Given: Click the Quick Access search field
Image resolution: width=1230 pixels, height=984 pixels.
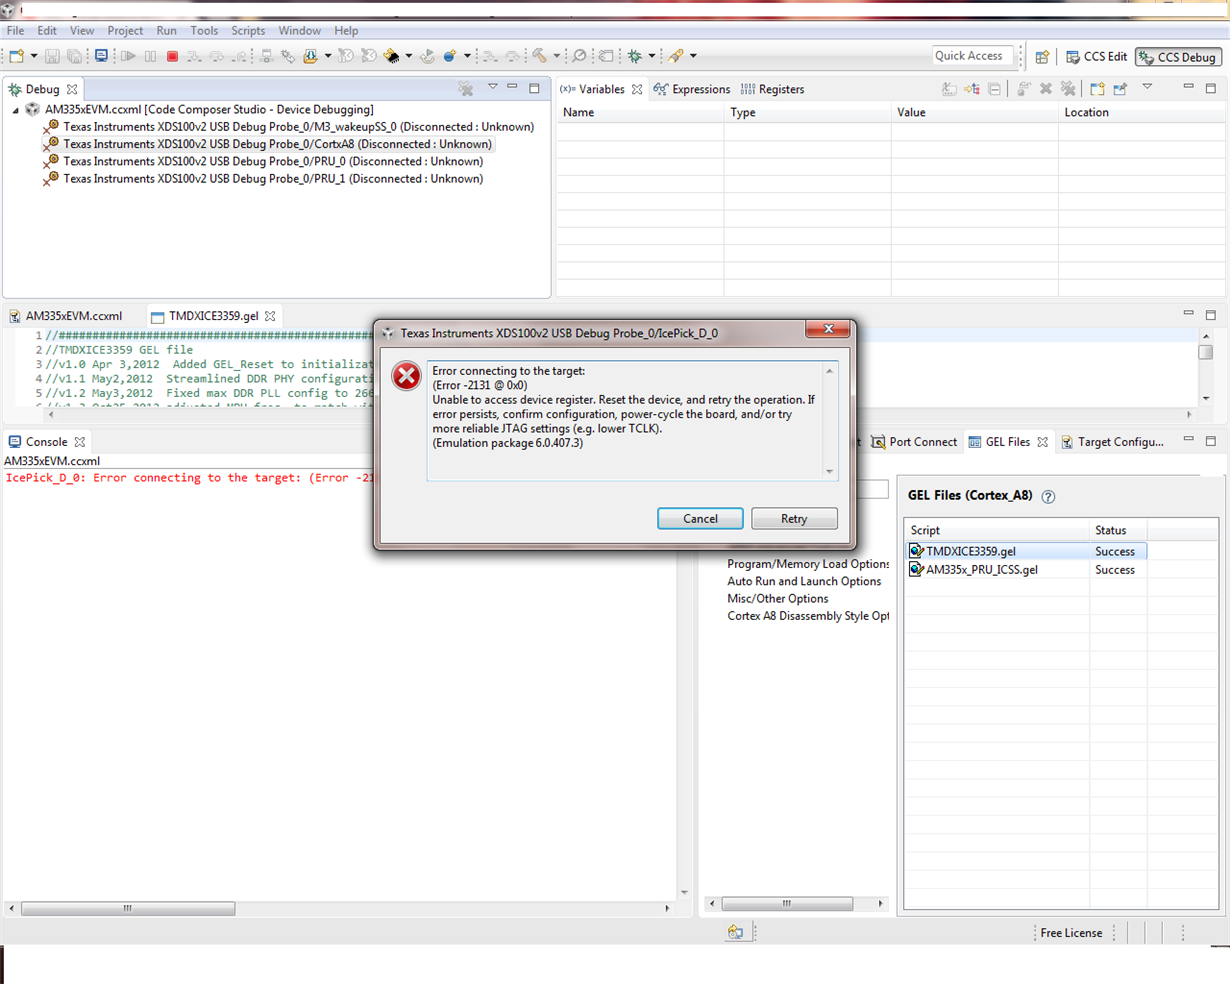Looking at the screenshot, I should coord(973,56).
